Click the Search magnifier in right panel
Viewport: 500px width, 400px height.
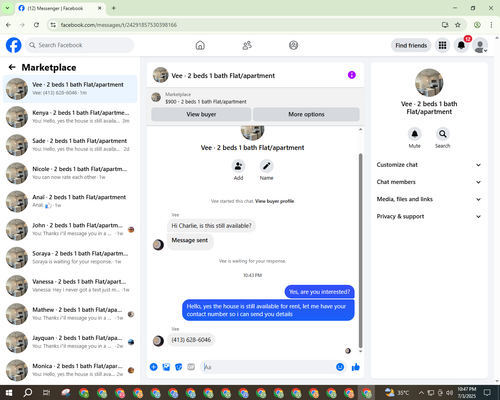click(x=442, y=134)
